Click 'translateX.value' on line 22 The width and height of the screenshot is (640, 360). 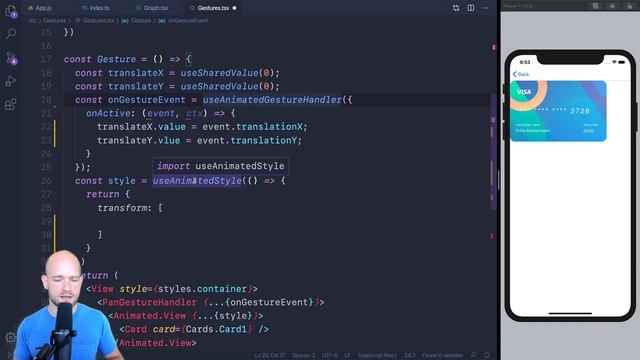pyautogui.click(x=141, y=127)
